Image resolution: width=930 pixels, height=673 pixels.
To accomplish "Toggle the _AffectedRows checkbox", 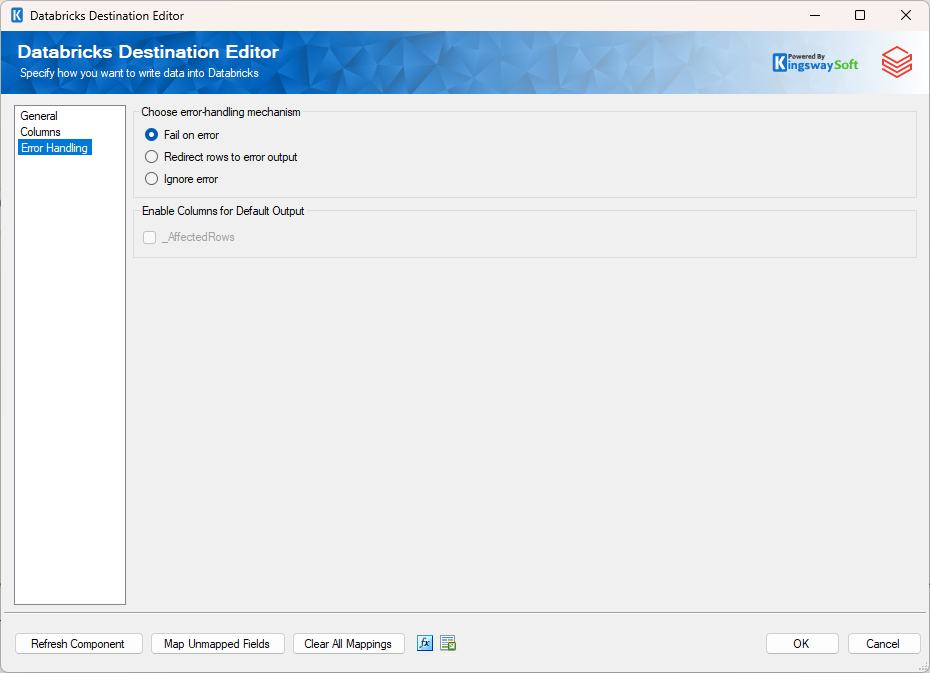I will pyautogui.click(x=149, y=237).
